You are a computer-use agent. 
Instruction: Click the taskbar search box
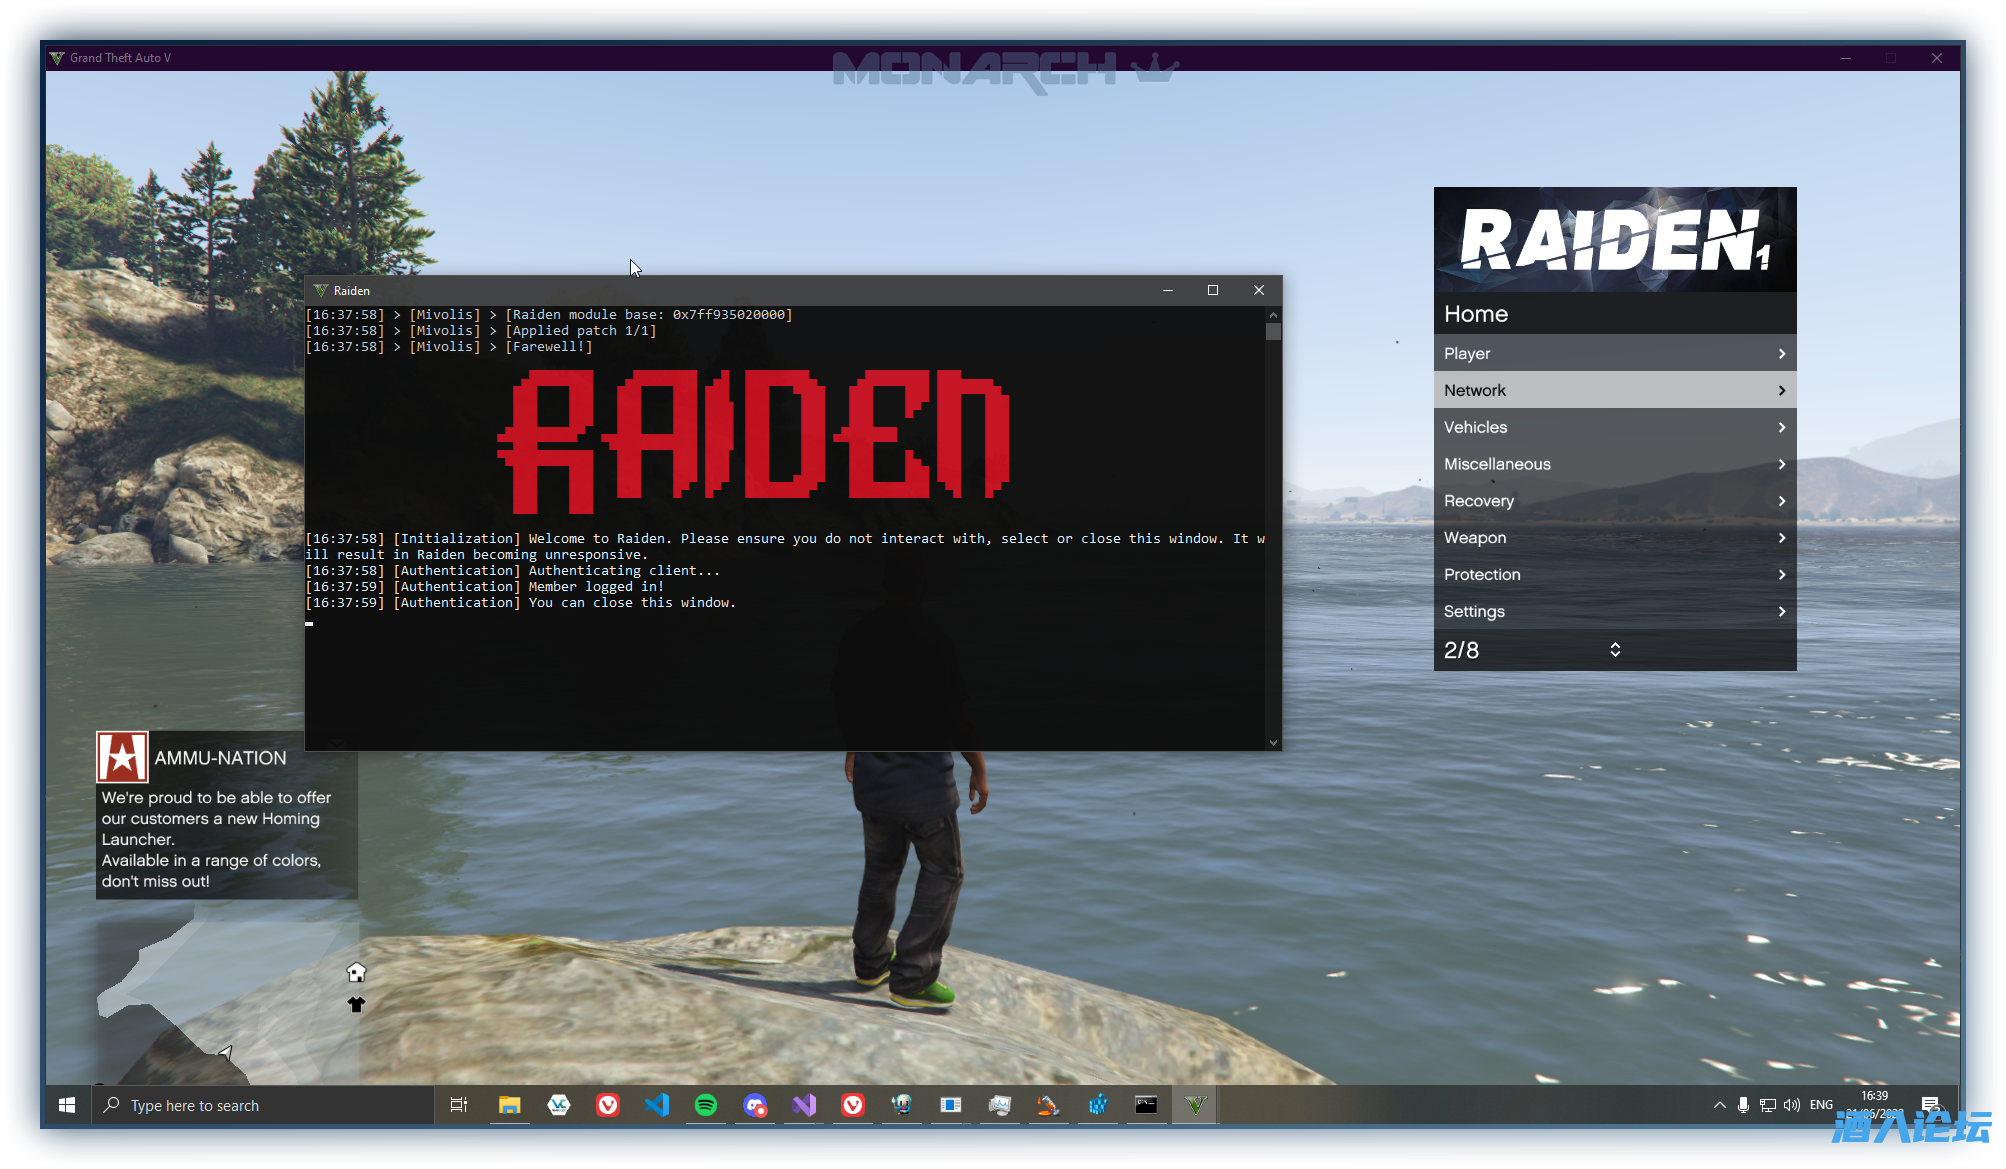click(263, 1105)
